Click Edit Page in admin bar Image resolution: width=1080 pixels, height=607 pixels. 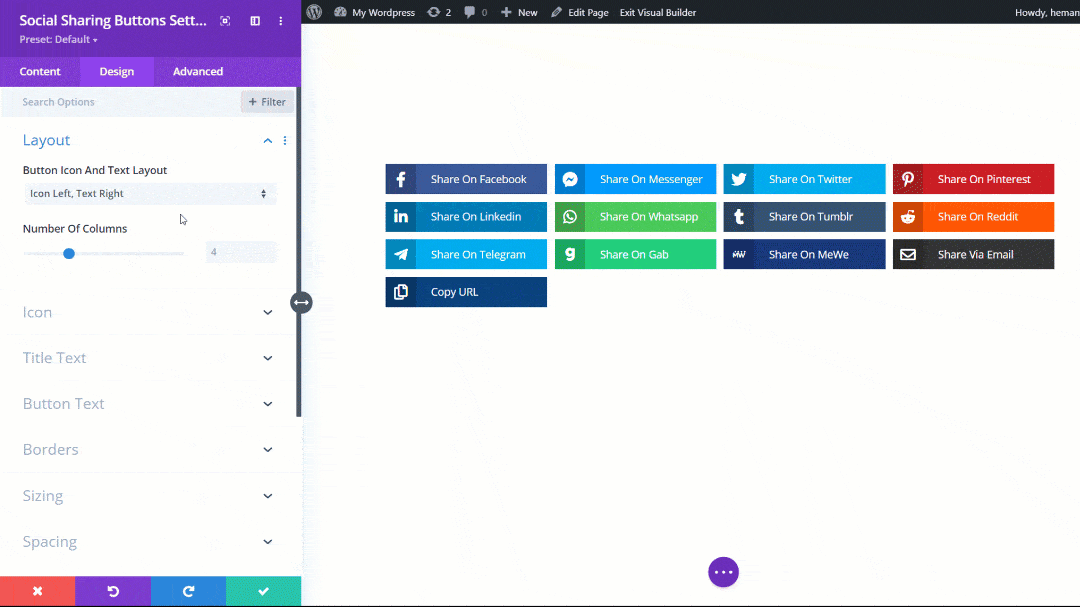[x=579, y=12]
